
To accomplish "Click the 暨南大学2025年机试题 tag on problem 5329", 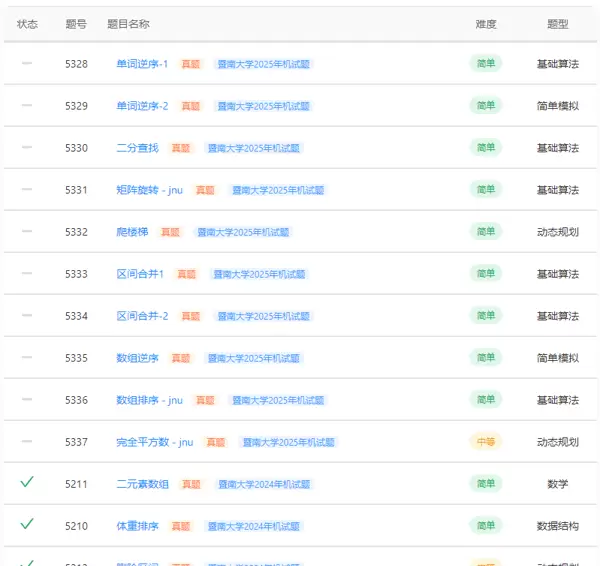I will [263, 106].
